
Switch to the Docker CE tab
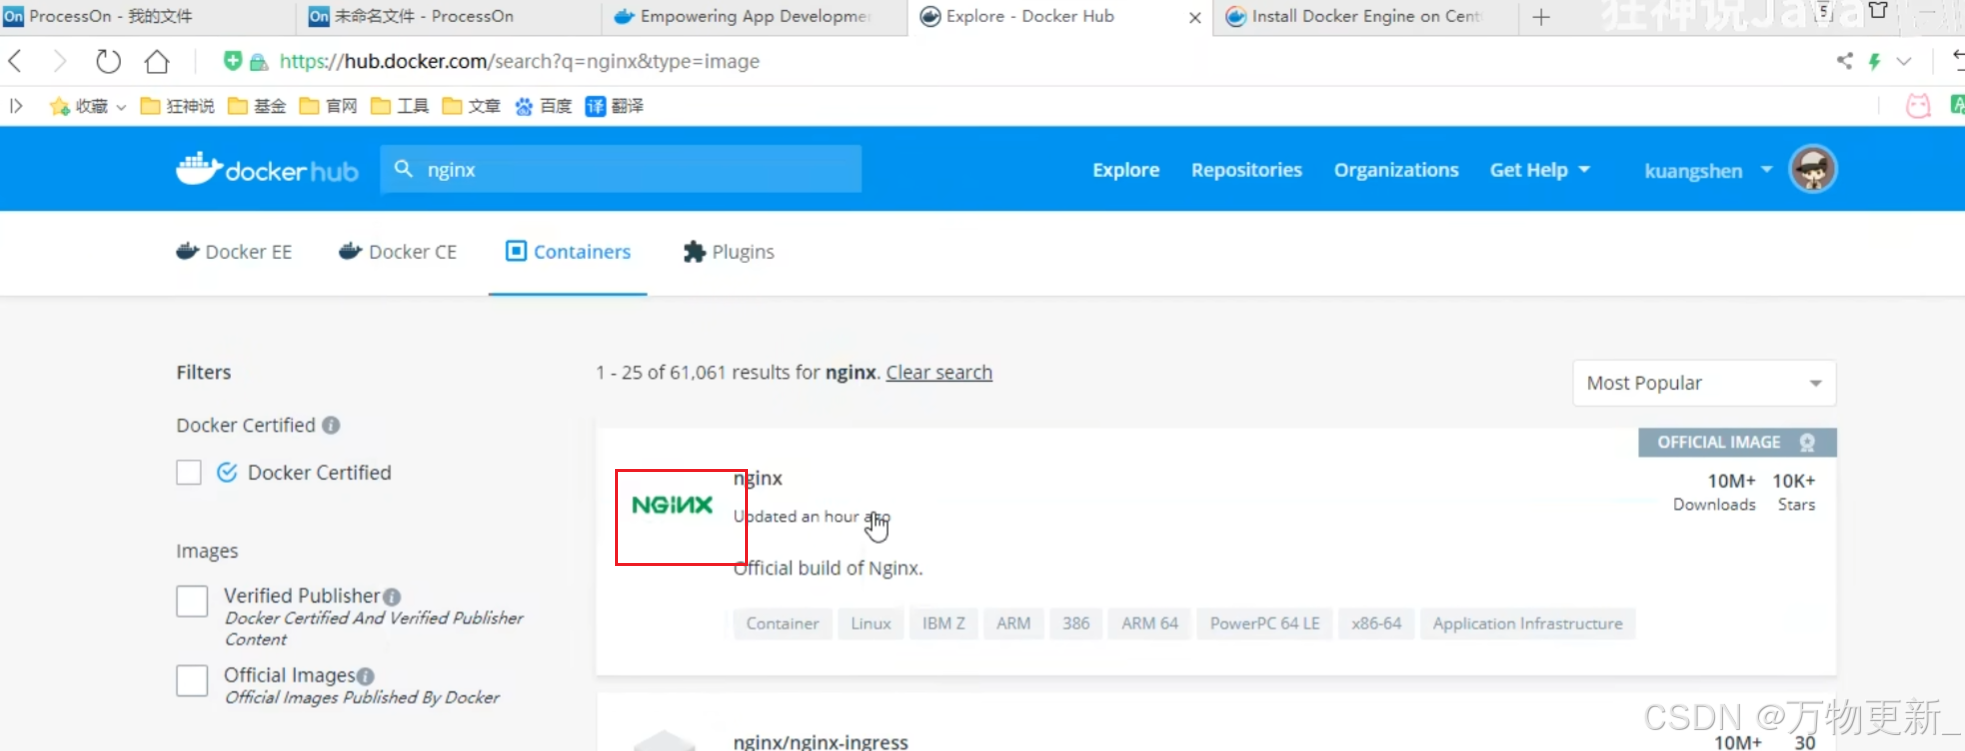[x=398, y=252]
